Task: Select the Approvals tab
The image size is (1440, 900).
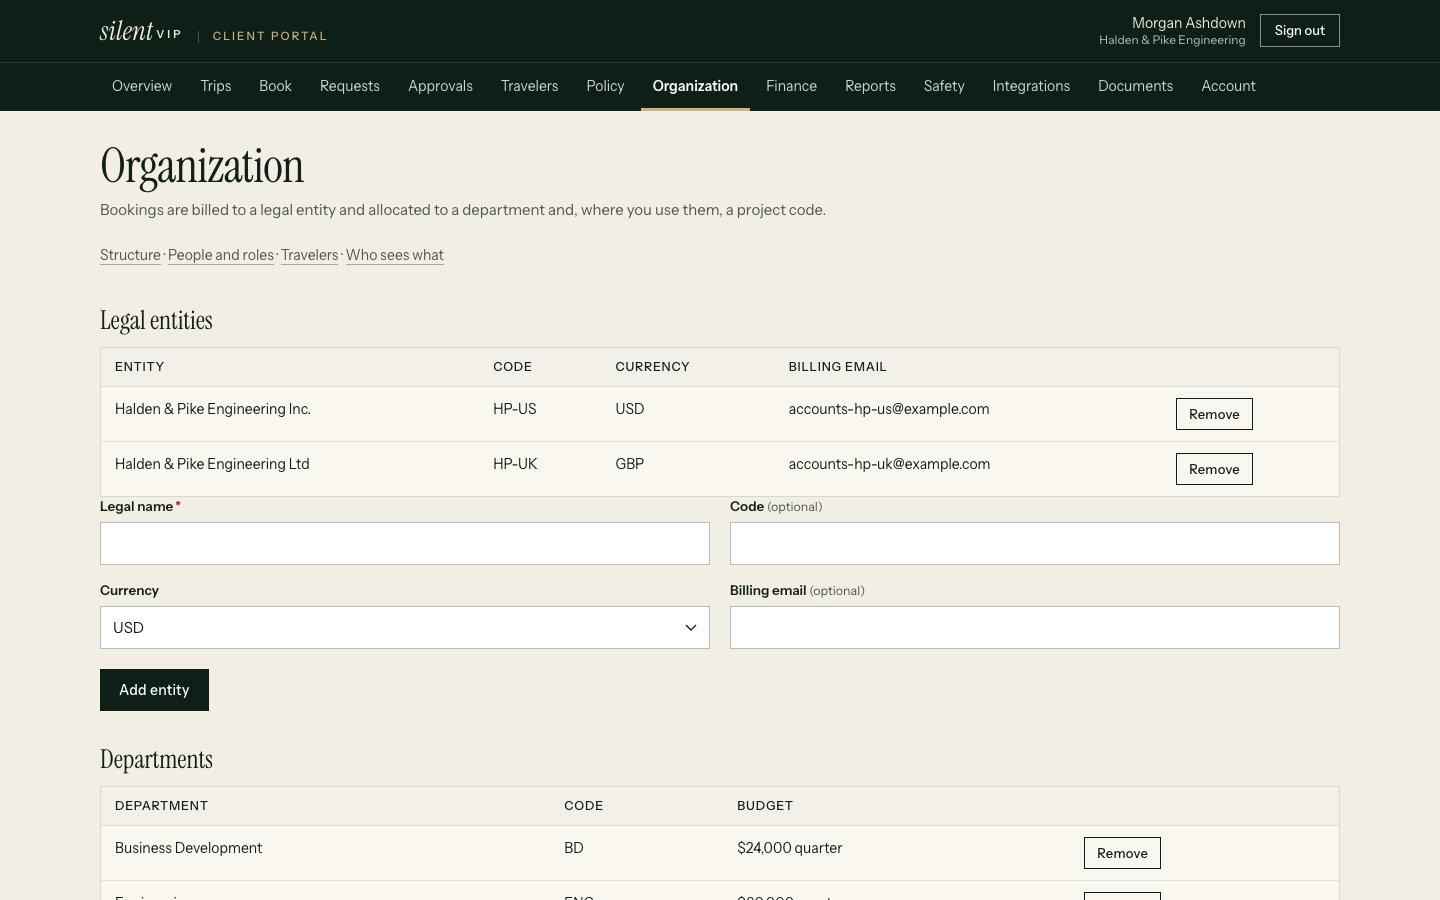Action: coord(440,86)
